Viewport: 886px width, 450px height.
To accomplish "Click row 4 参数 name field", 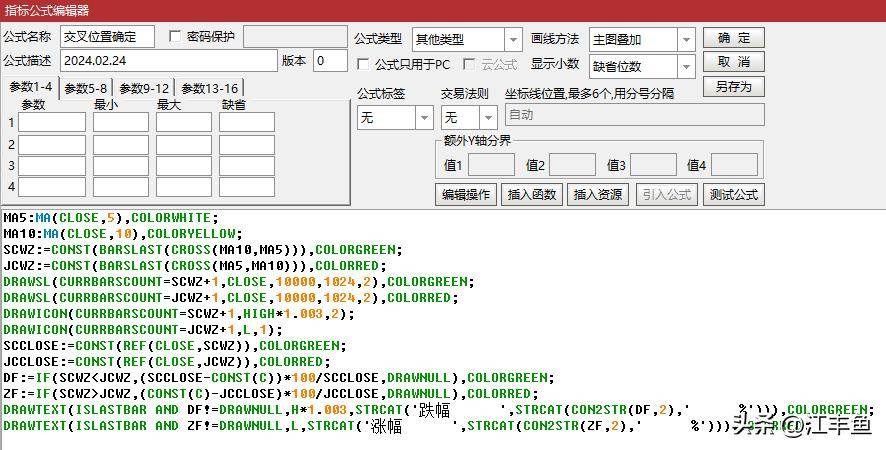I will tap(52, 187).
